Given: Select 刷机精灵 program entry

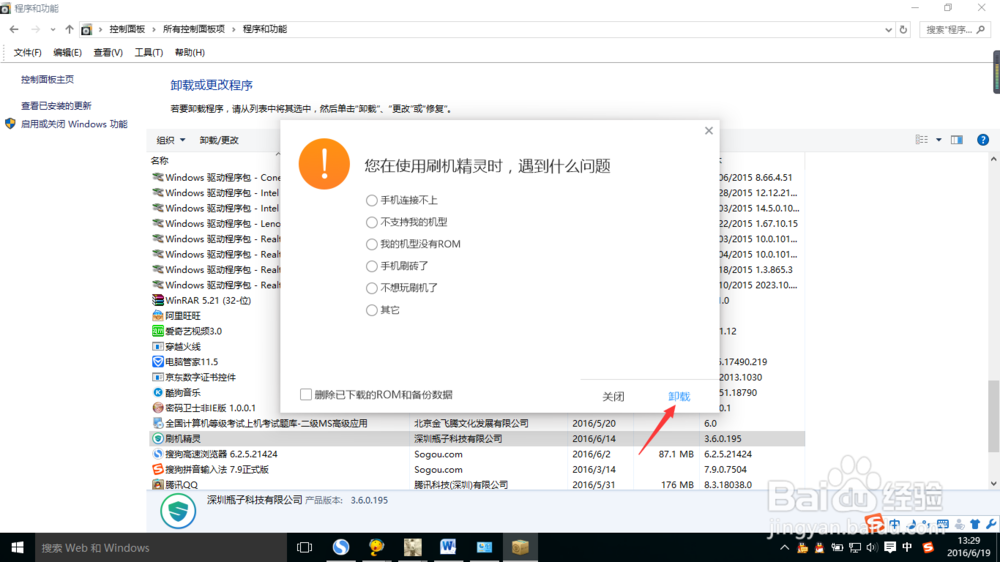Looking at the screenshot, I should [x=477, y=439].
